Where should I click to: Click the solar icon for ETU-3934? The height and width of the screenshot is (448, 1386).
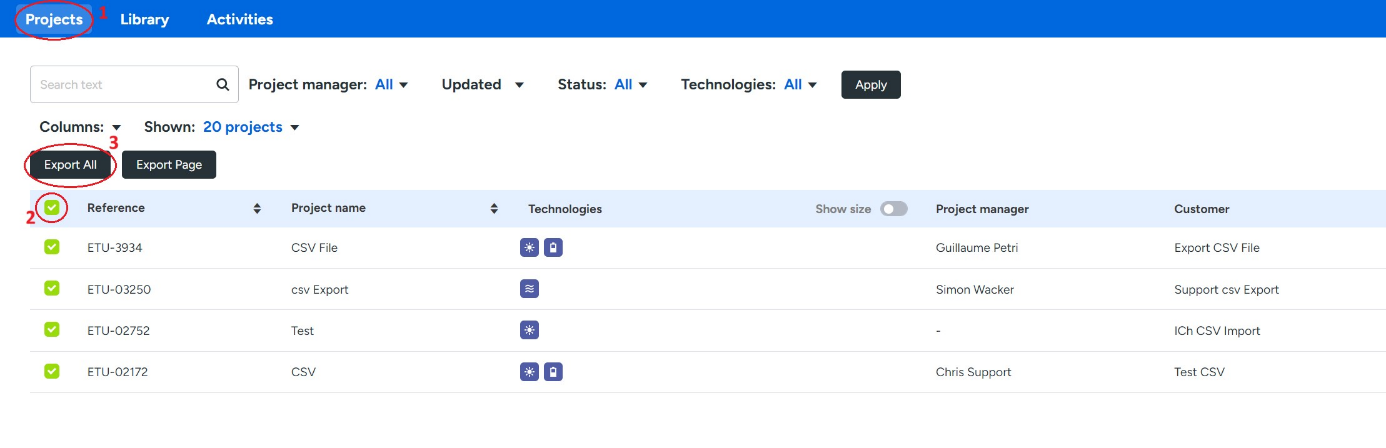pos(530,248)
